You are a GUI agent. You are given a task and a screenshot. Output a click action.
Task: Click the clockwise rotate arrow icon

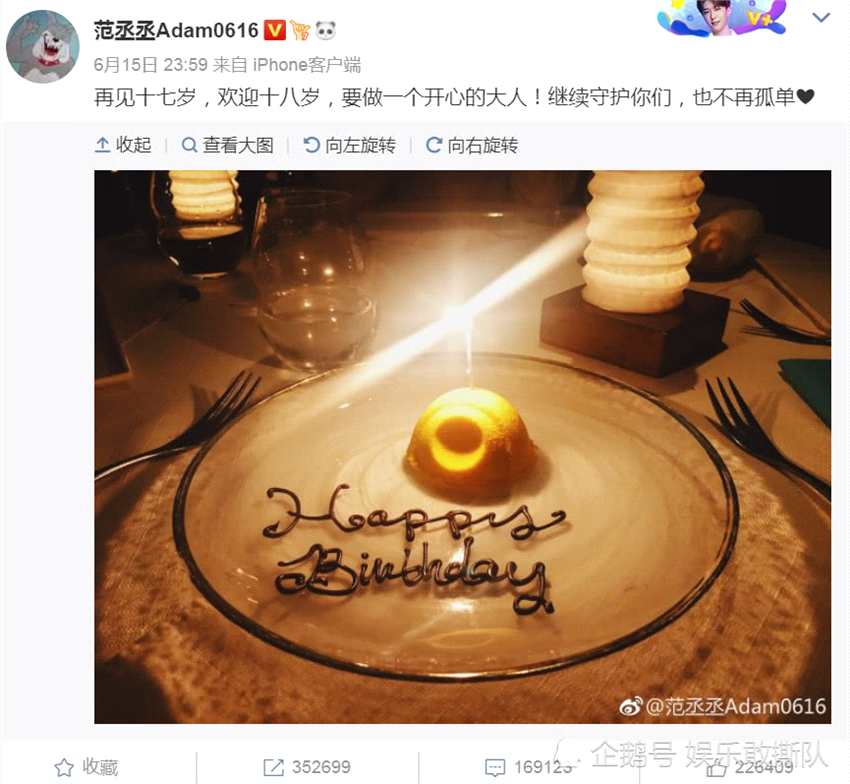click(x=434, y=145)
